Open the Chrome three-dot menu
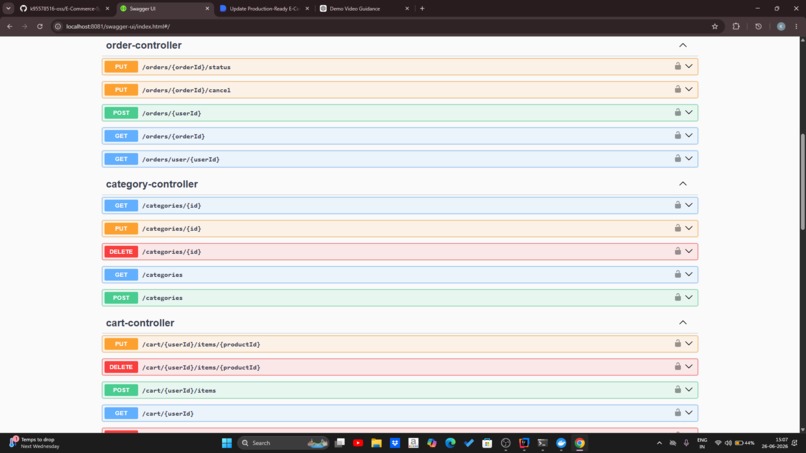Image resolution: width=806 pixels, height=453 pixels. pyautogui.click(x=796, y=26)
